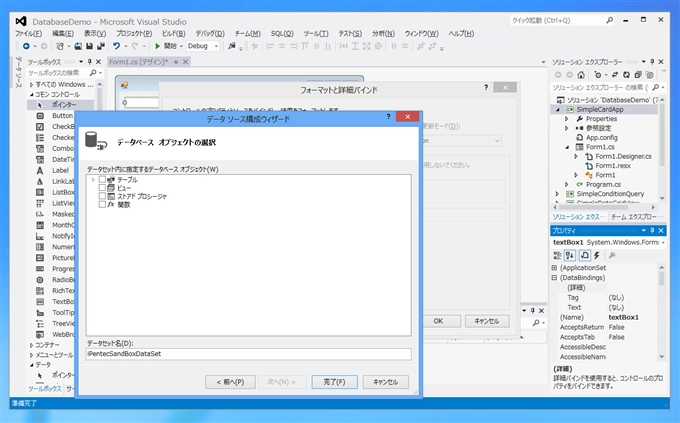Click the Events lightning bolt icon
Viewport: 680px width, 423px height.
tap(597, 256)
